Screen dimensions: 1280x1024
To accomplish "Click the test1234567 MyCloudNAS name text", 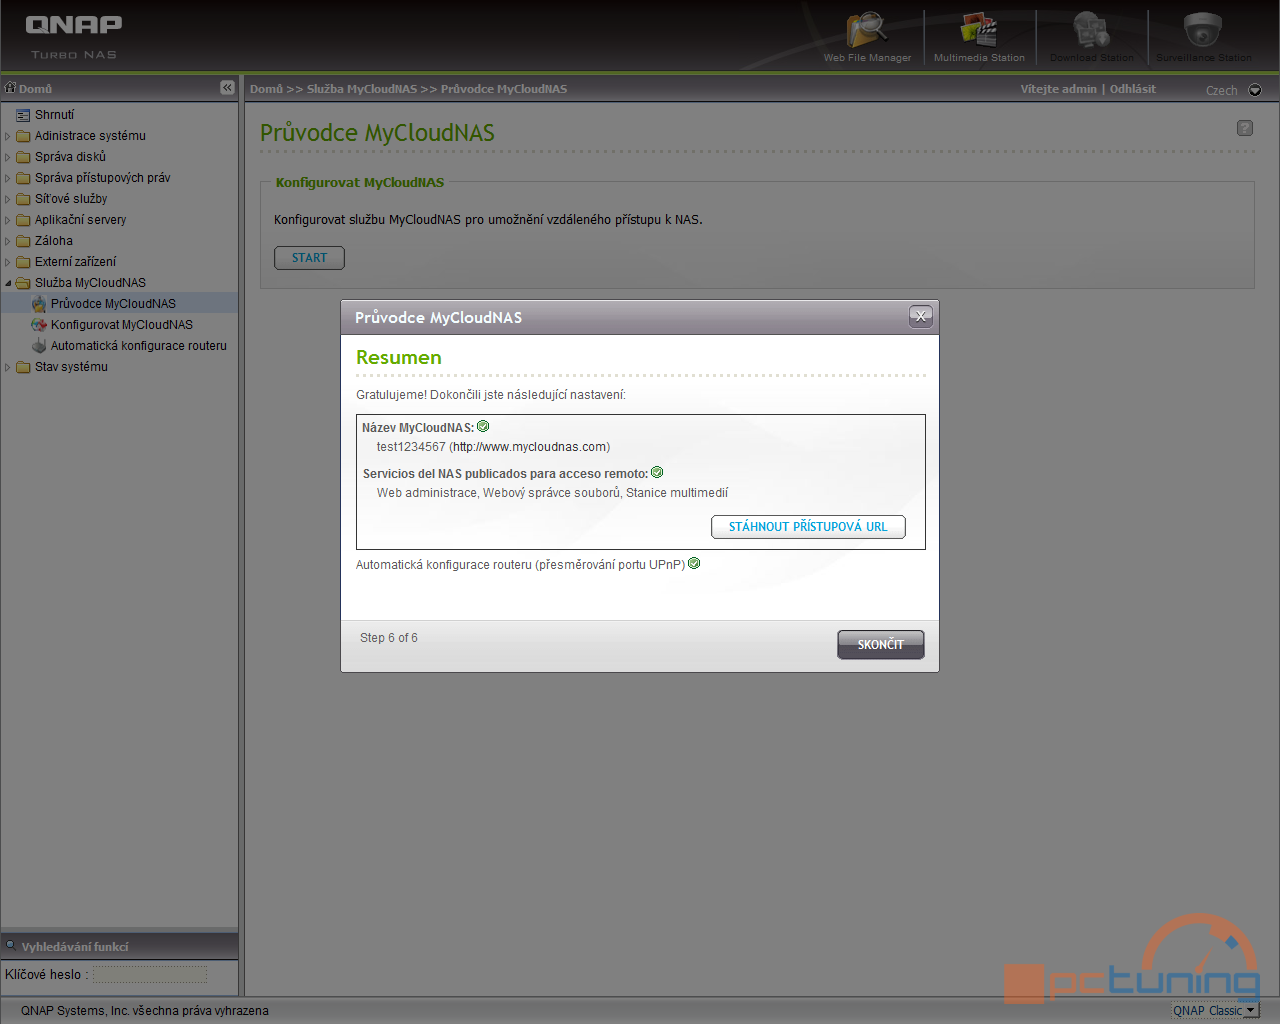I will (410, 447).
